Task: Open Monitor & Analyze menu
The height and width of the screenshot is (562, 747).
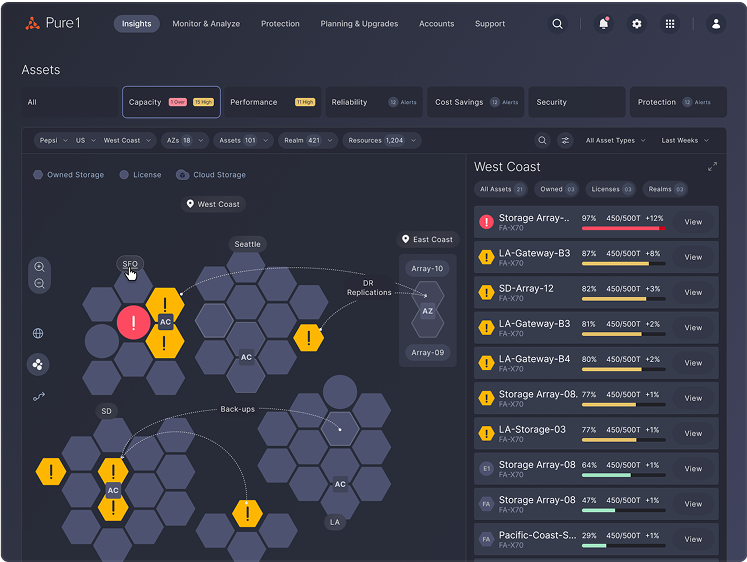Action: [206, 24]
